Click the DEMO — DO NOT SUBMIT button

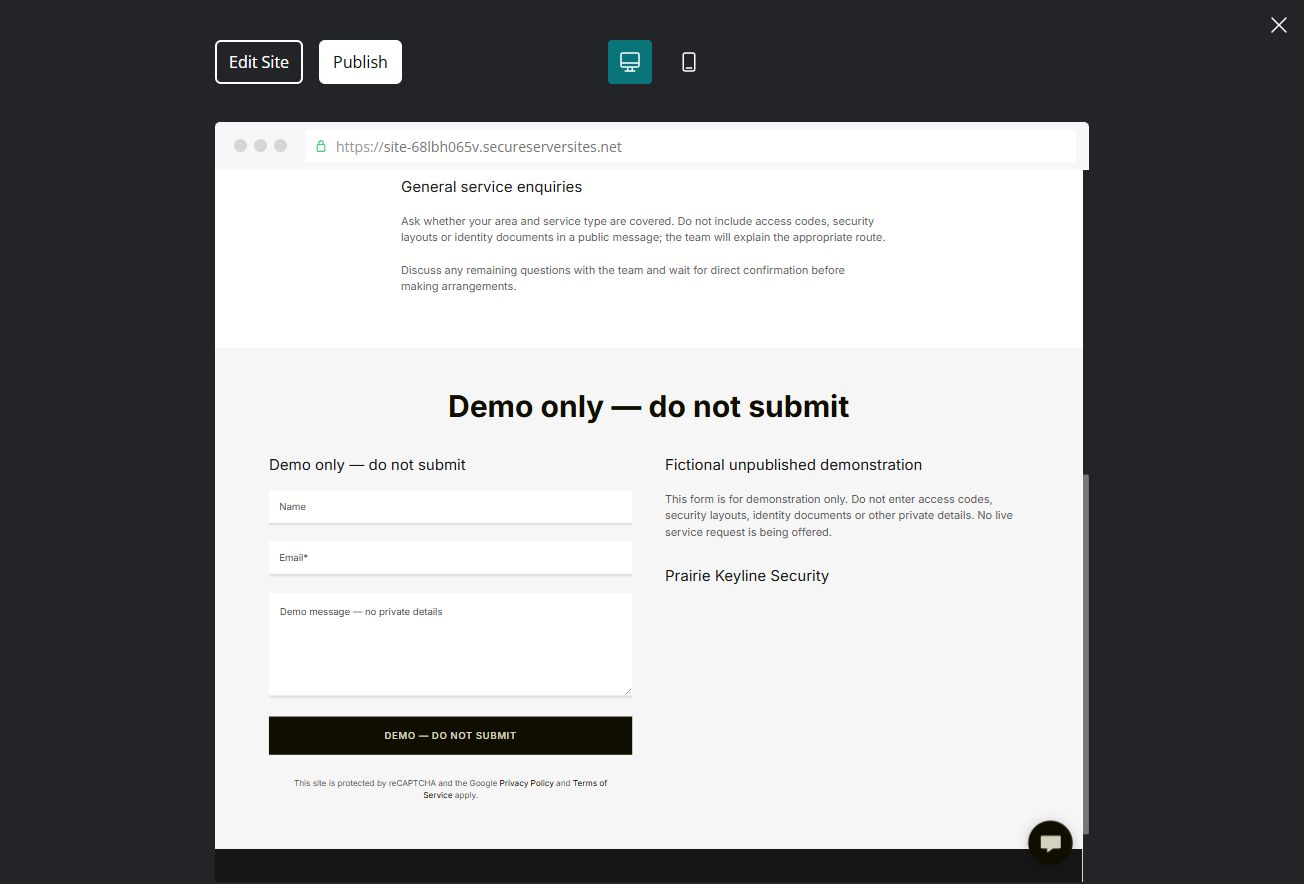[x=450, y=736]
